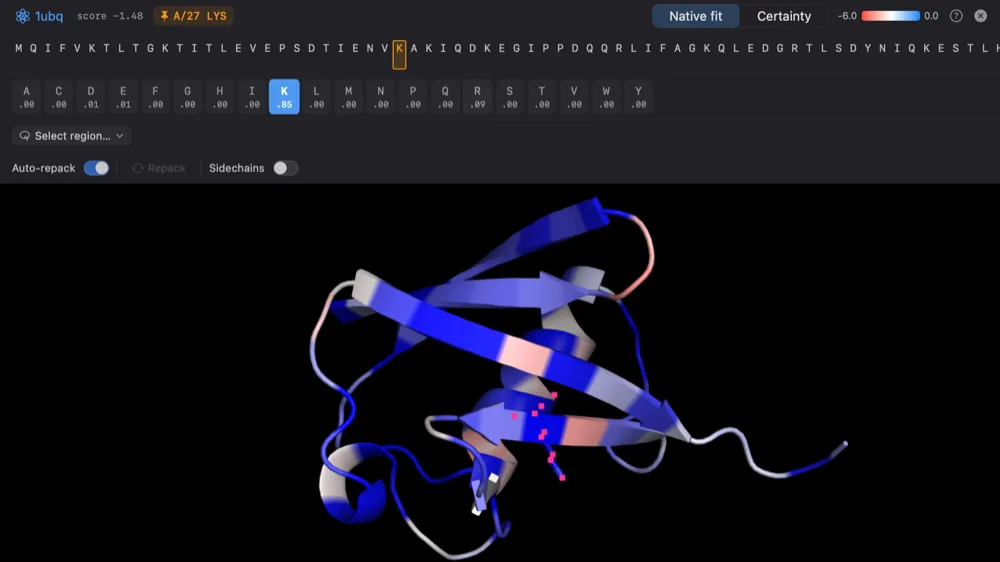Choose amino acid L option tile
Viewport: 1000px width, 562px height.
[x=316, y=97]
